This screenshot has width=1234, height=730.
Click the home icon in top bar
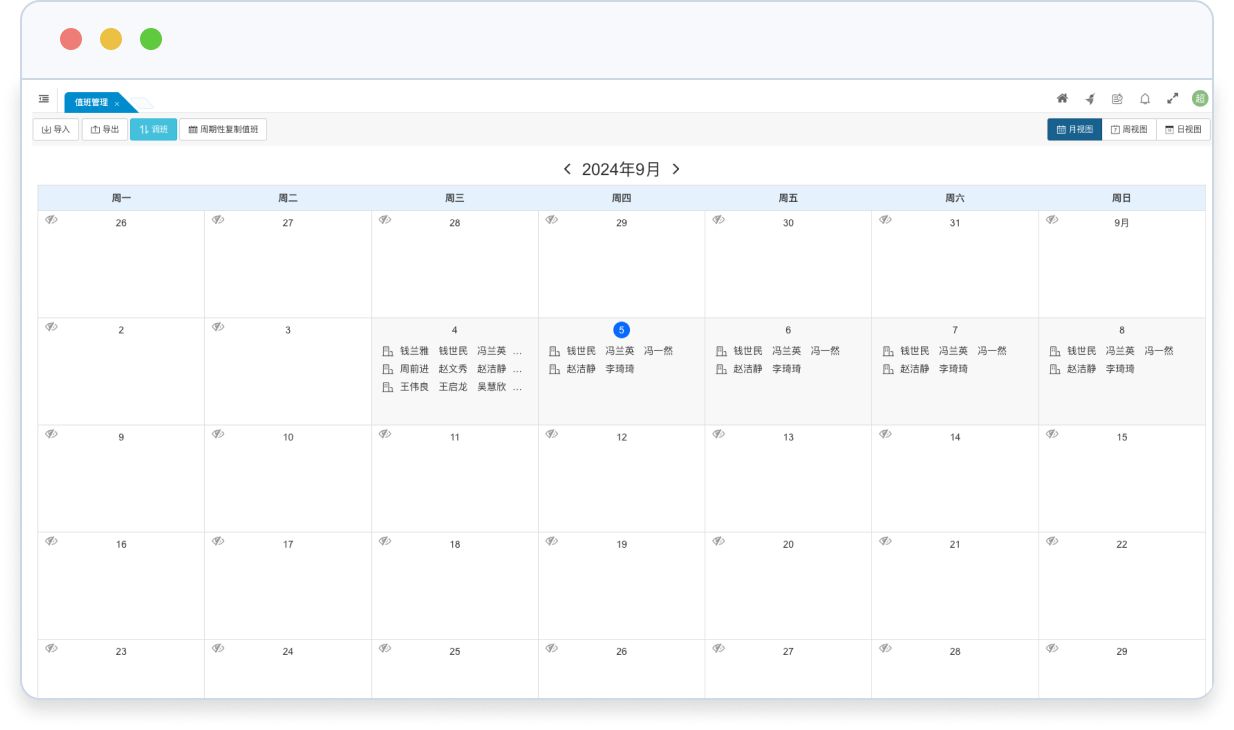[1062, 99]
